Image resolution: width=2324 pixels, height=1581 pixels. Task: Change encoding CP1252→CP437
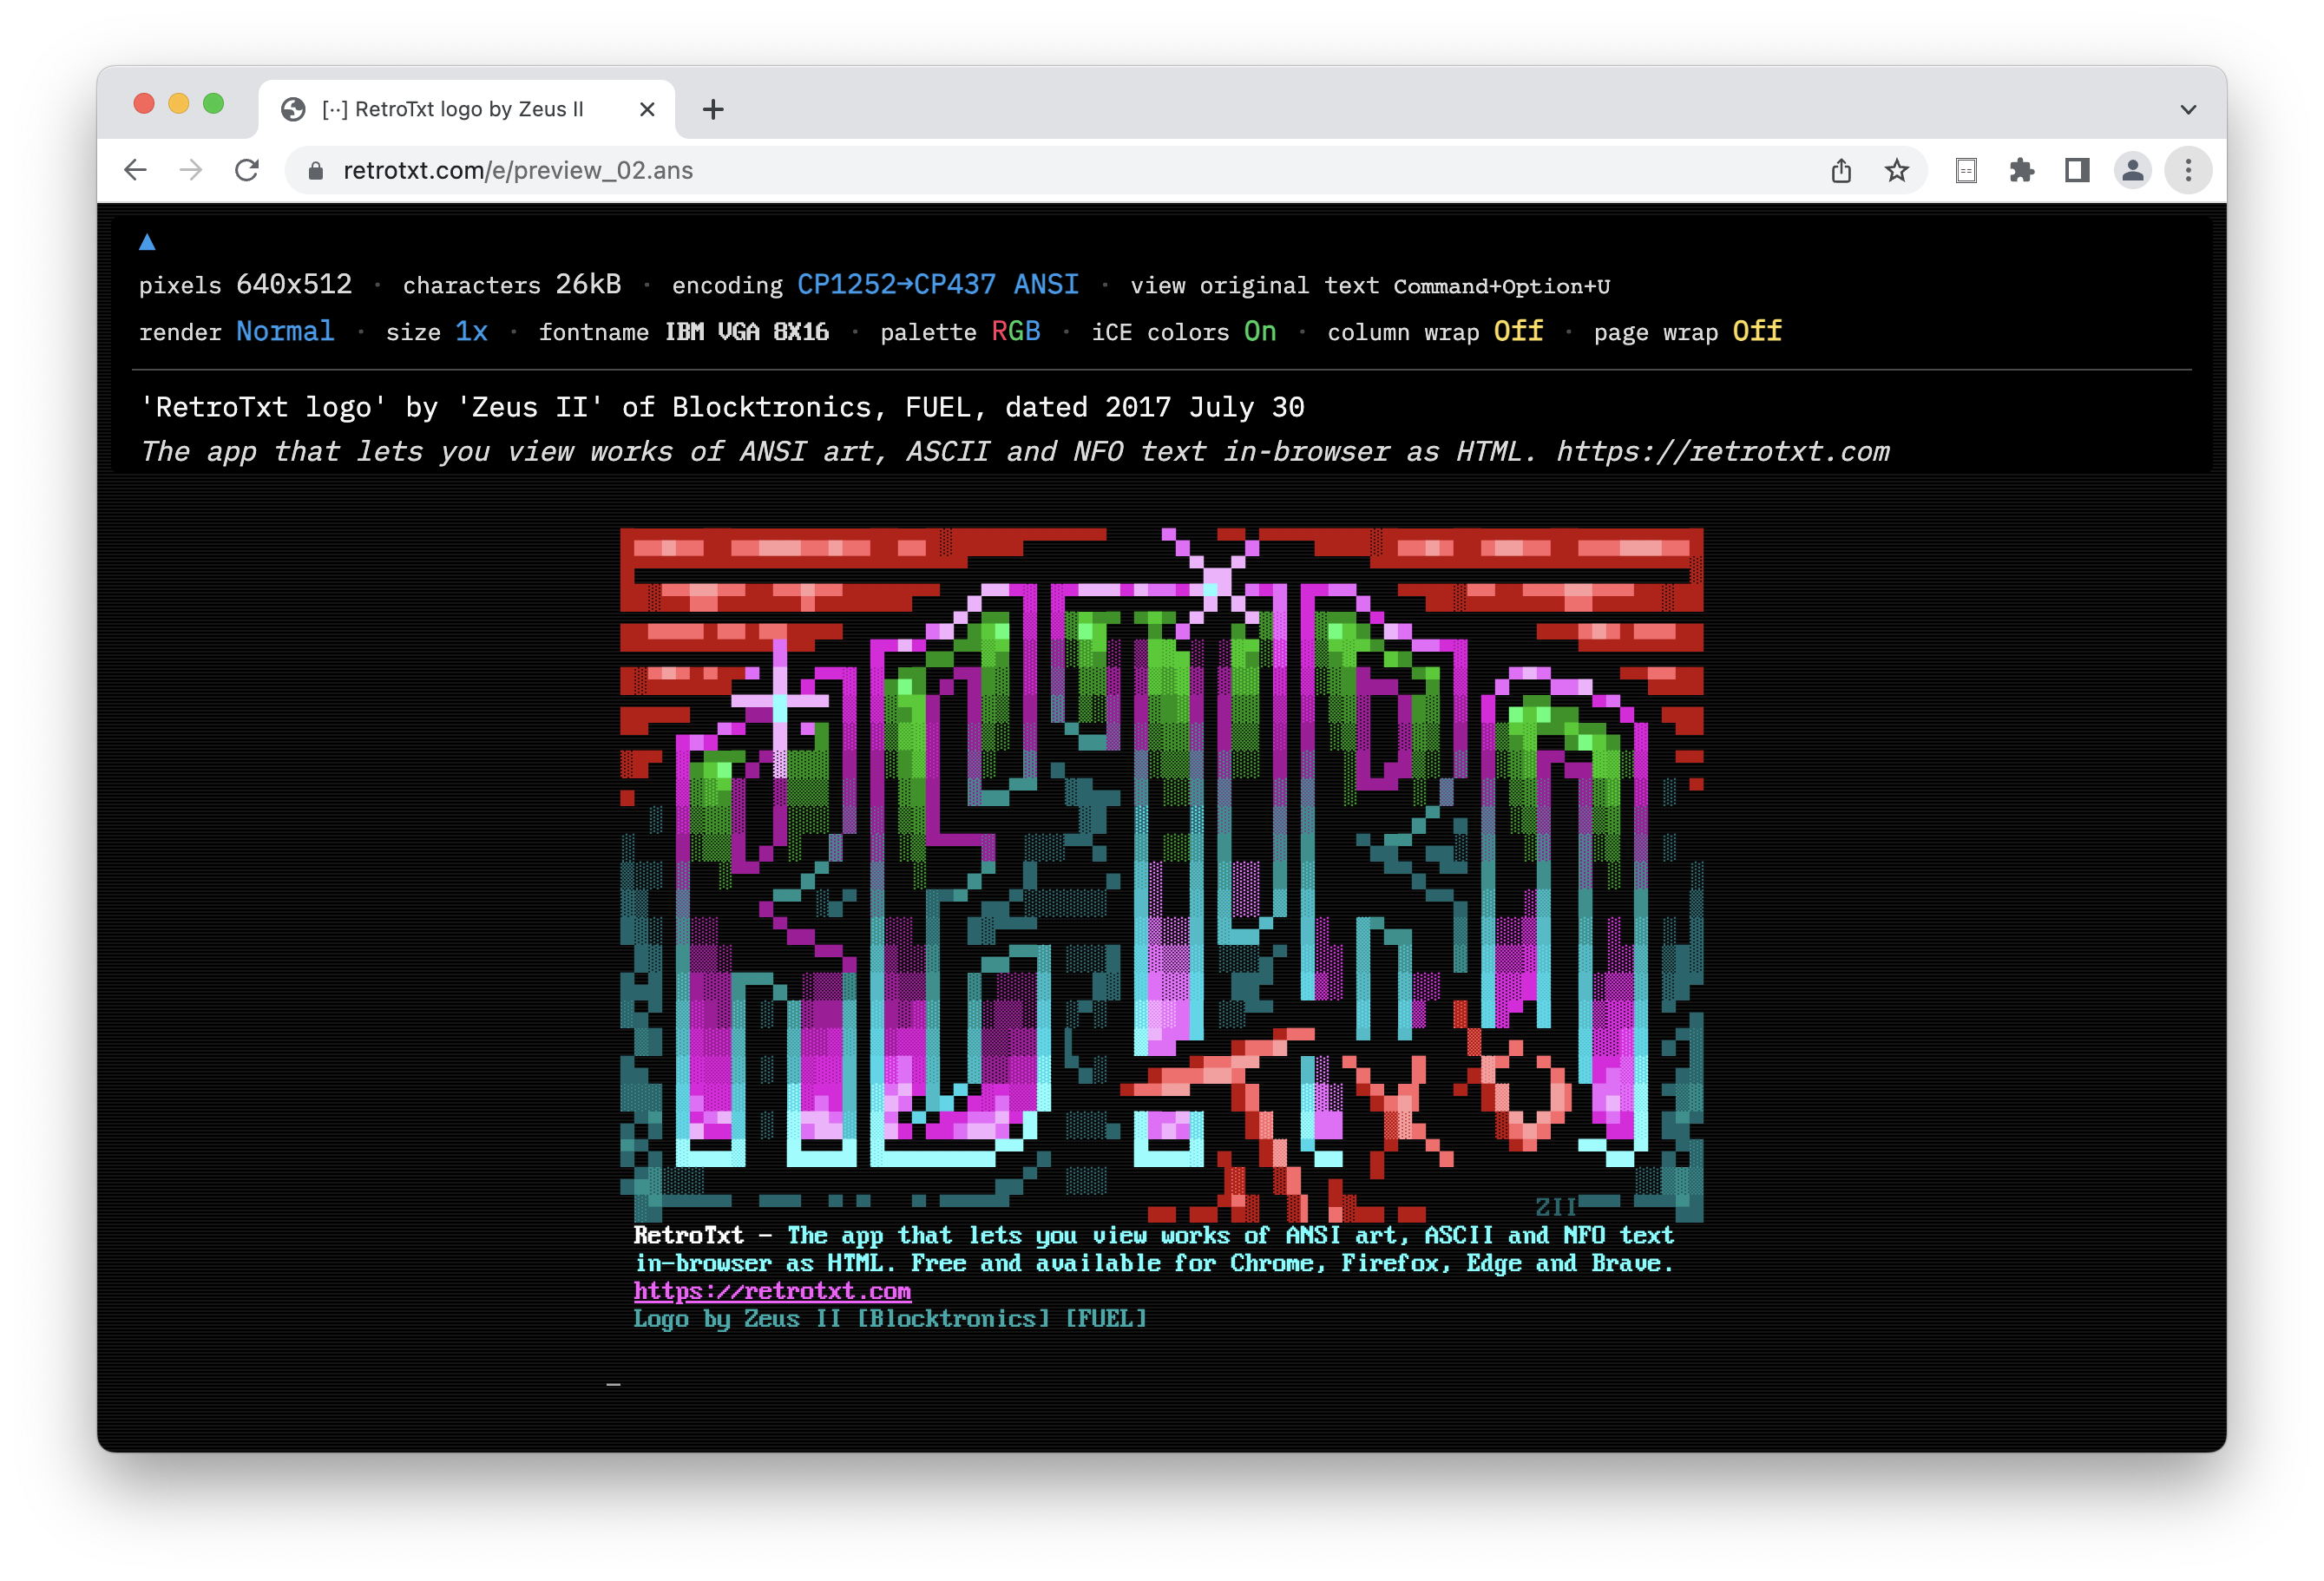coord(896,285)
